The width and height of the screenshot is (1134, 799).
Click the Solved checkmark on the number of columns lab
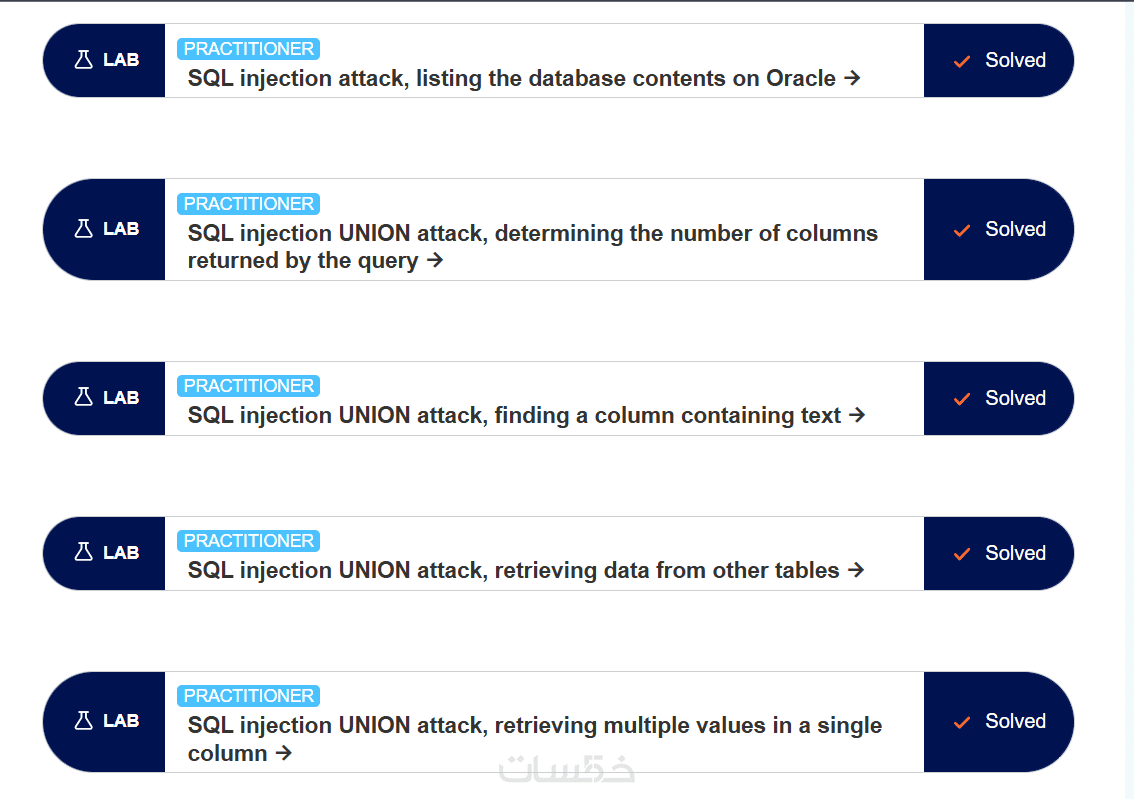[962, 230]
